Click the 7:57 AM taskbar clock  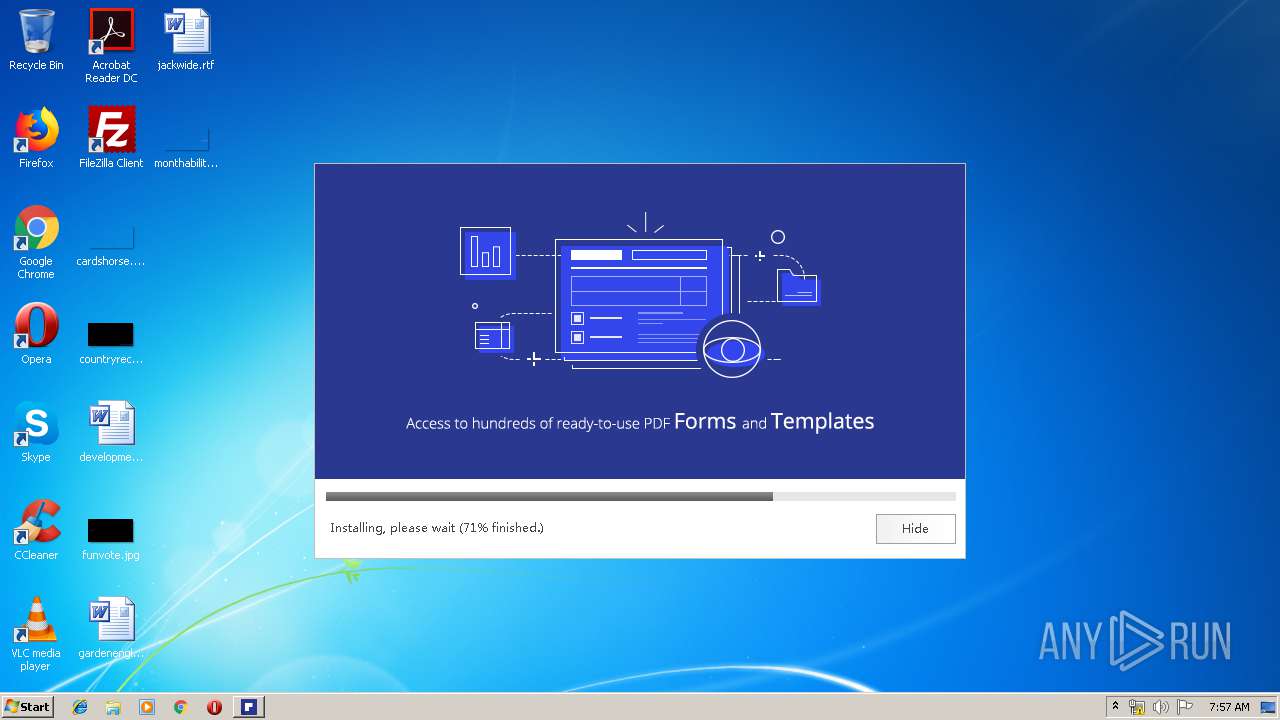(x=1229, y=707)
